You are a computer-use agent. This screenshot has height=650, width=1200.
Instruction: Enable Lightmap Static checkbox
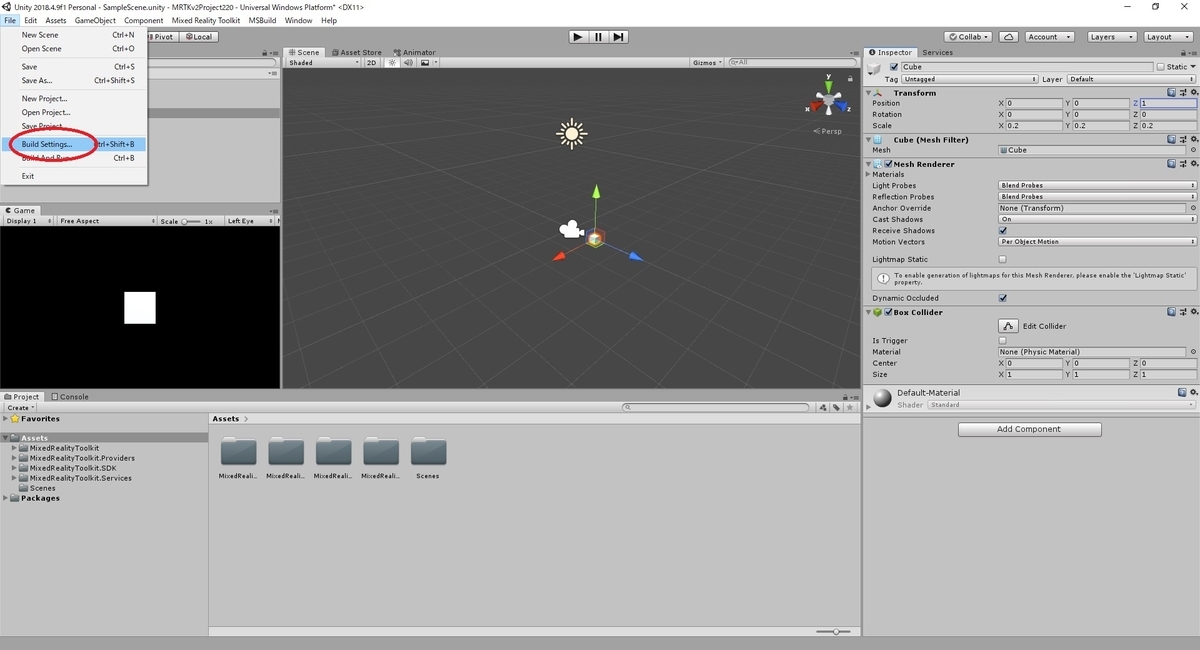pos(1003,260)
